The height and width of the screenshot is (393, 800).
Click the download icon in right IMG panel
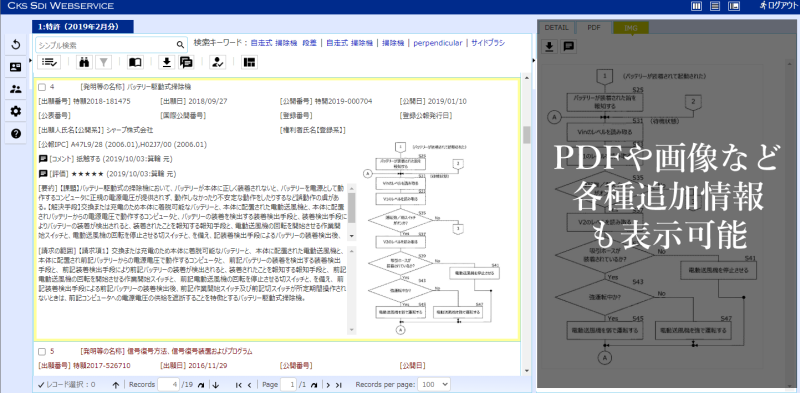pyautogui.click(x=549, y=46)
